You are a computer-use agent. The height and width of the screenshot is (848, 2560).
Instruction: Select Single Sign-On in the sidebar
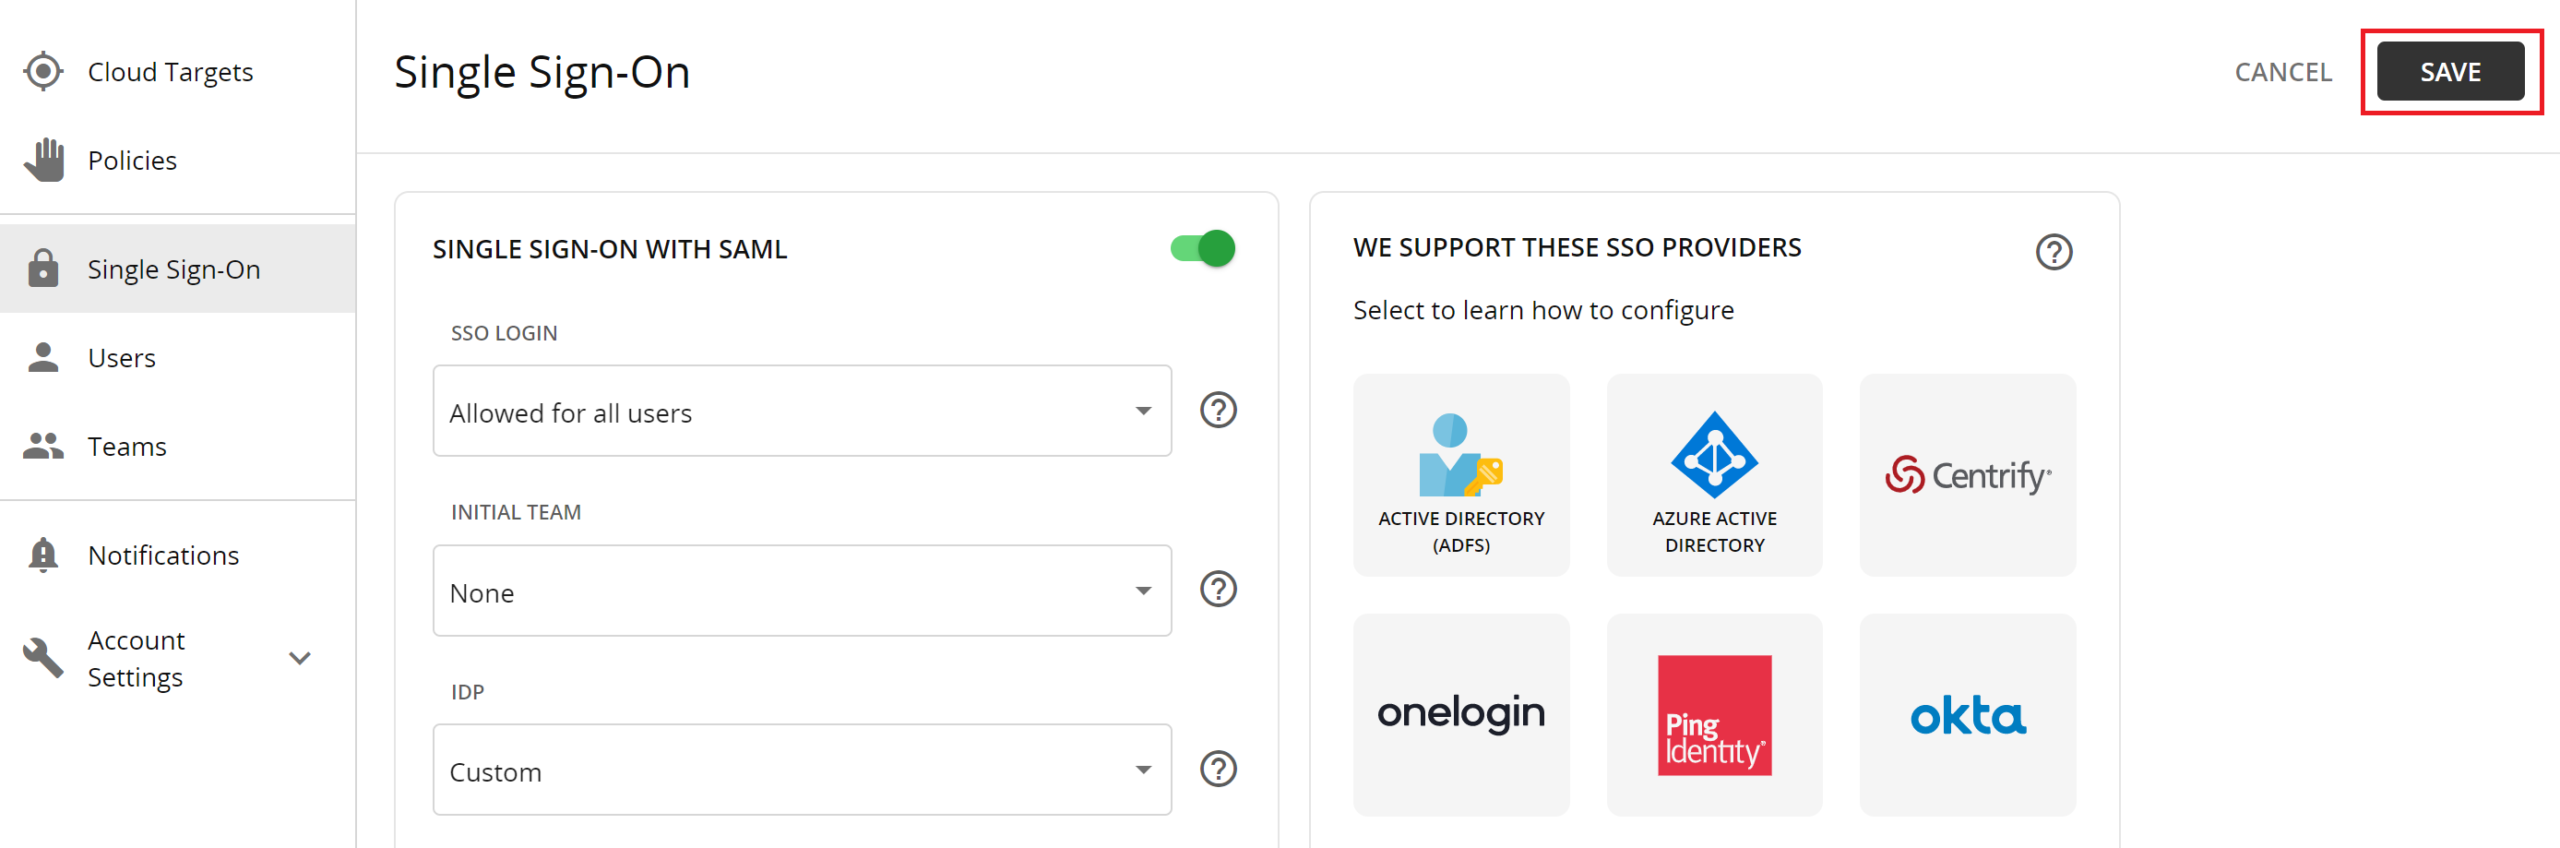[174, 269]
